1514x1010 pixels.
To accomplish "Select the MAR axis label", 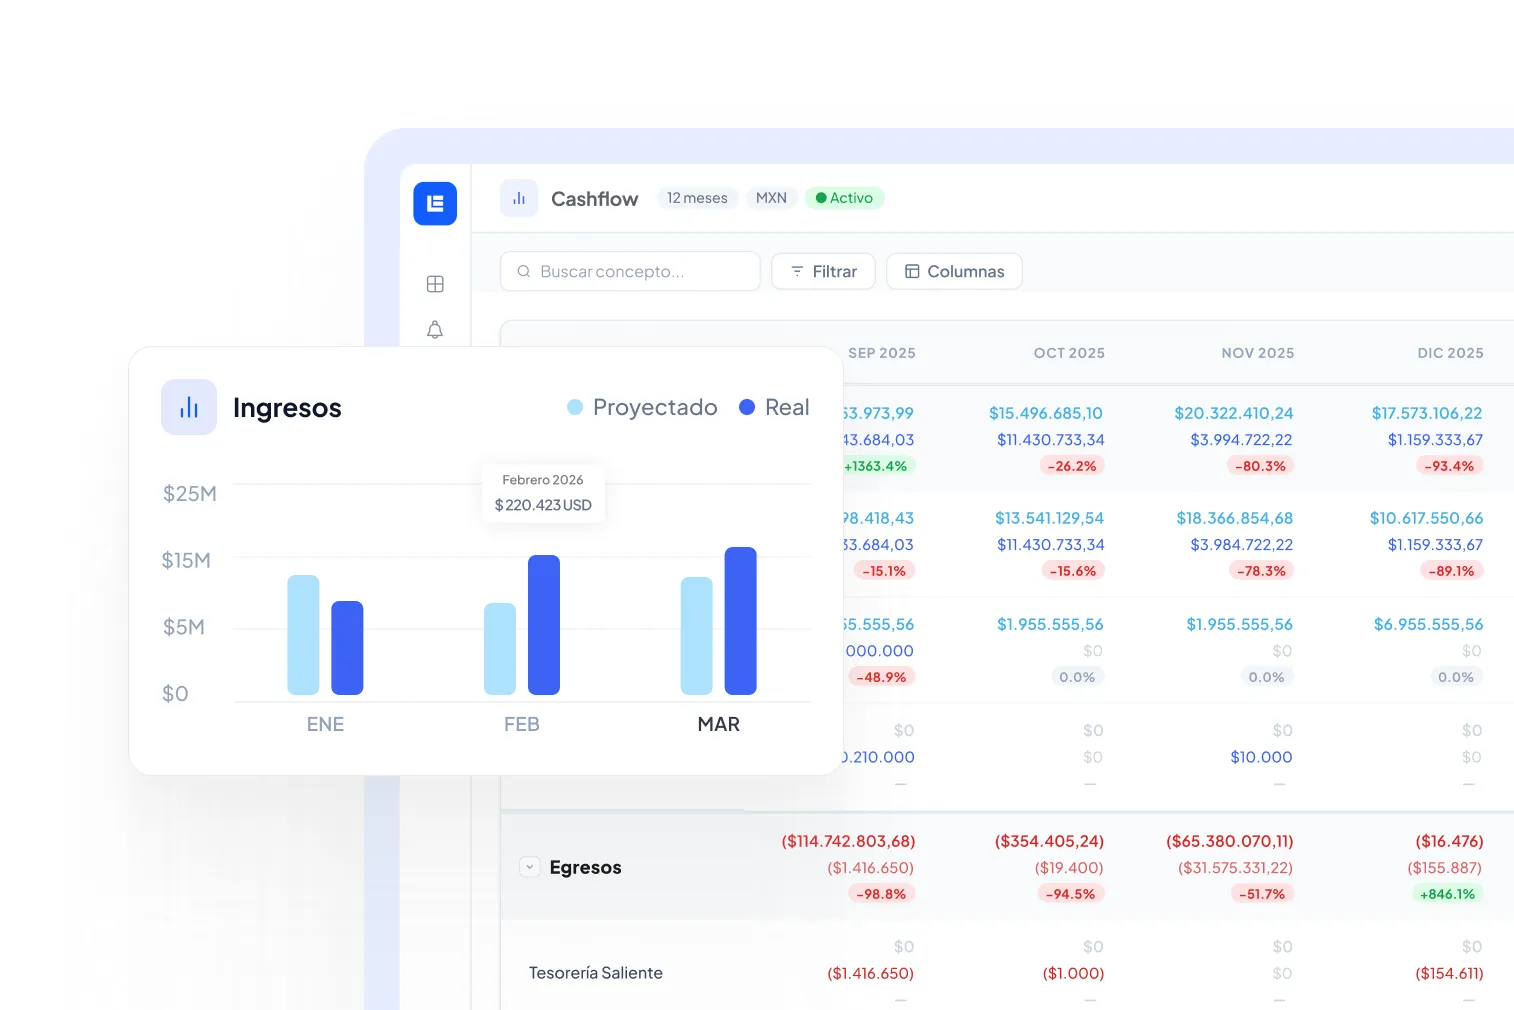I will [719, 724].
